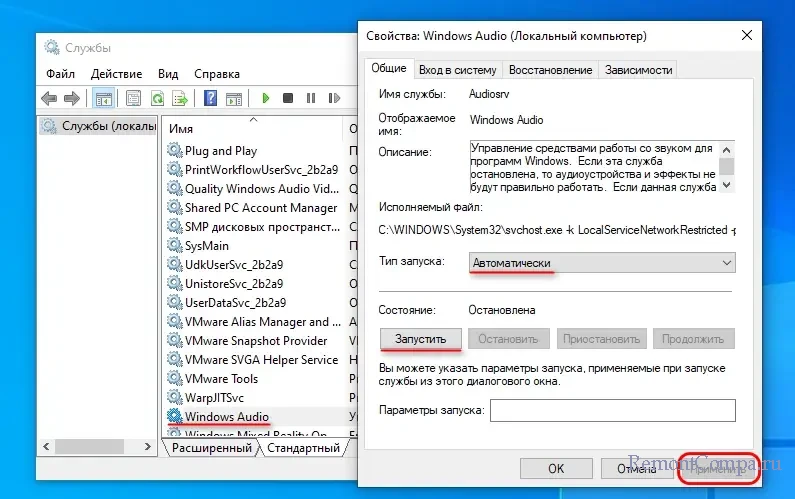
Task: Click gear icon next to SysMain
Action: tap(174, 245)
